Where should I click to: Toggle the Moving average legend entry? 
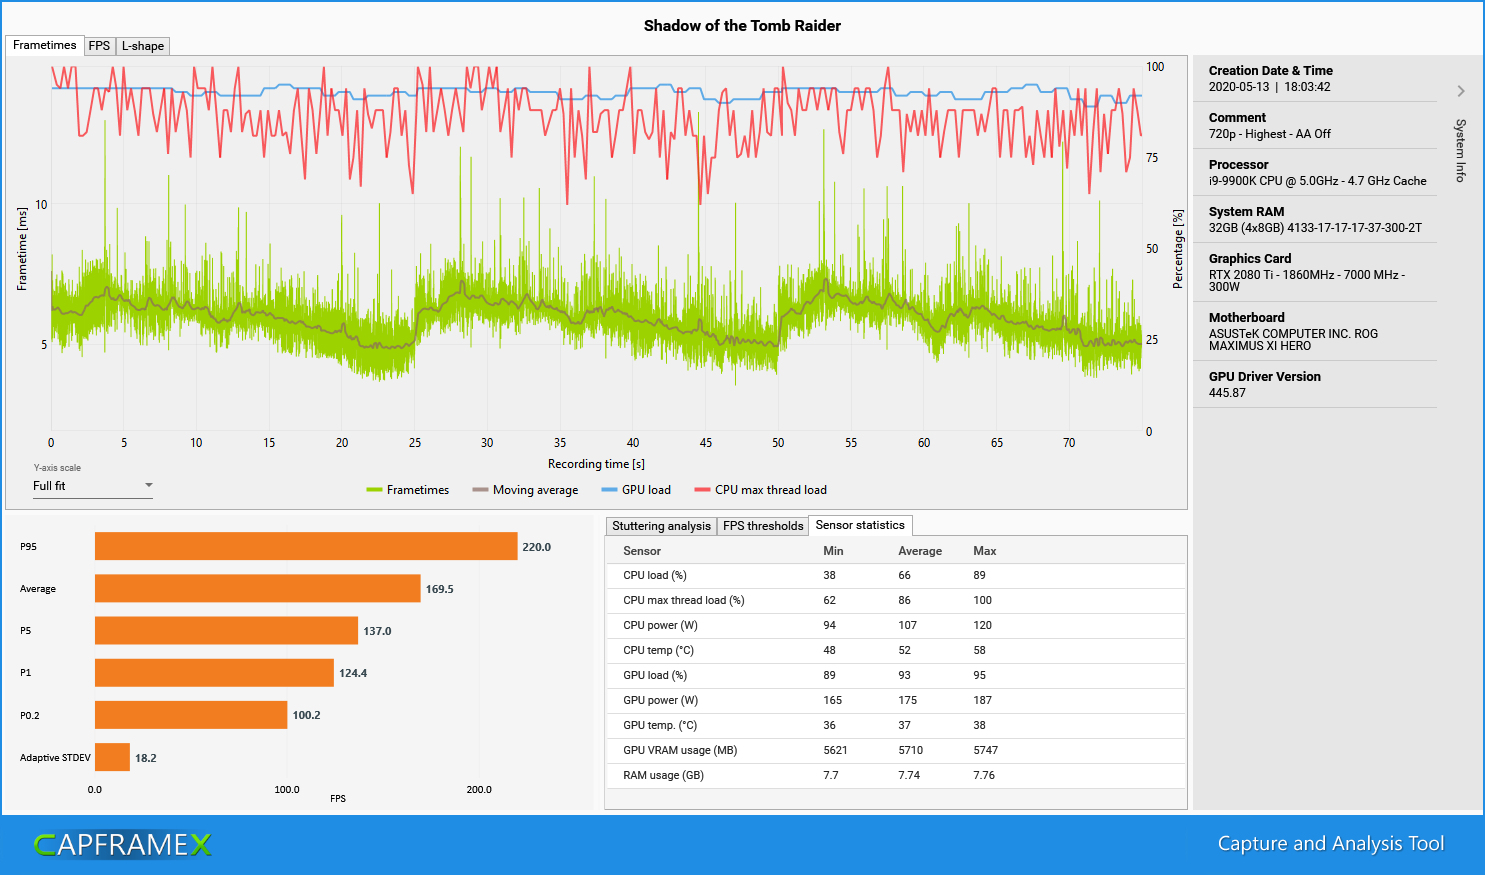(525, 490)
